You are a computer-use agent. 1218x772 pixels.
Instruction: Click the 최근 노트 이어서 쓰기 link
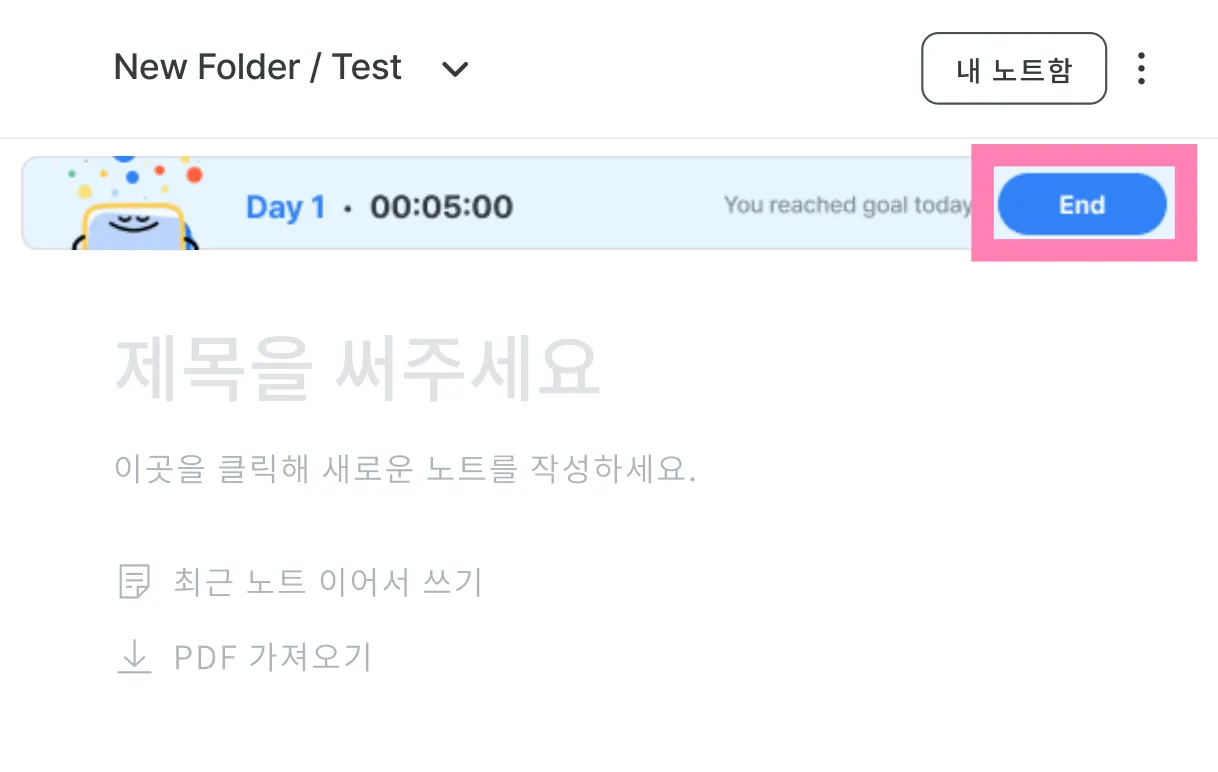coord(328,581)
